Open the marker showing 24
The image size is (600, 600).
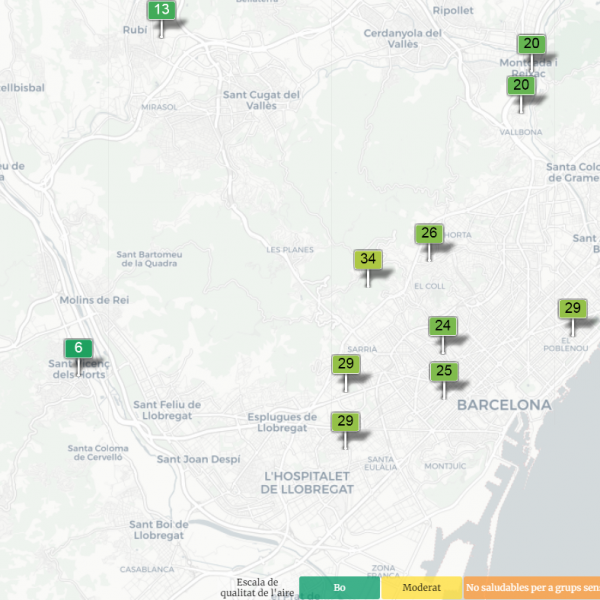click(443, 326)
